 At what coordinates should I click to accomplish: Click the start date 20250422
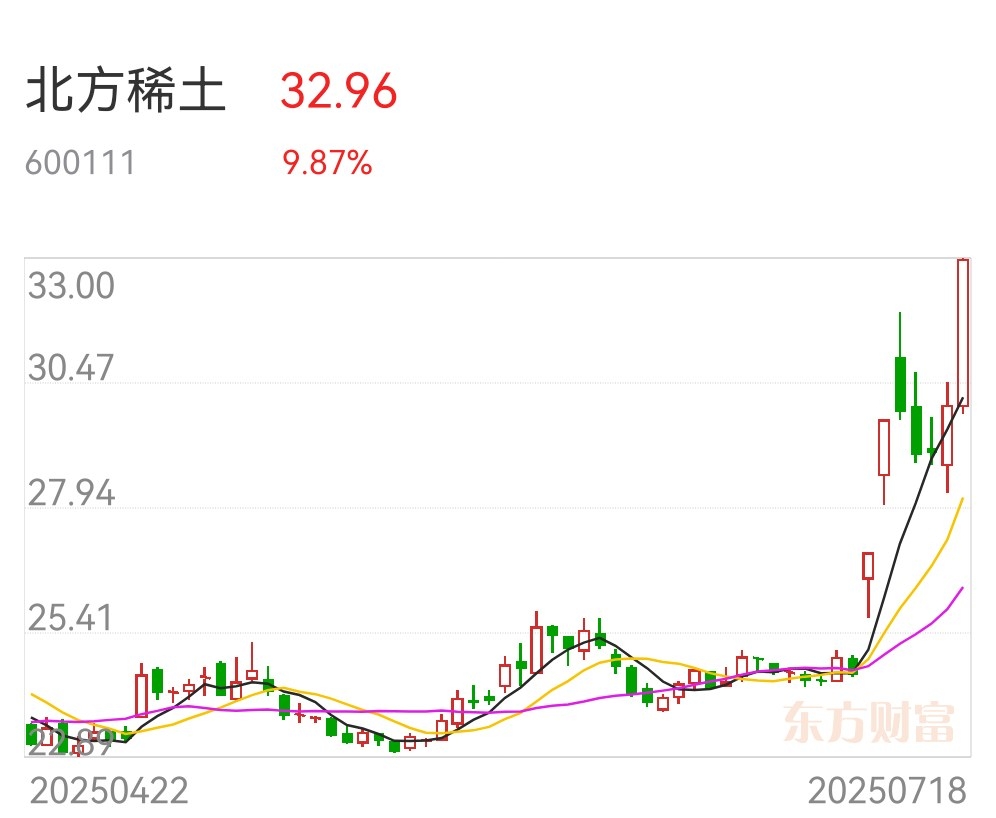coord(109,791)
